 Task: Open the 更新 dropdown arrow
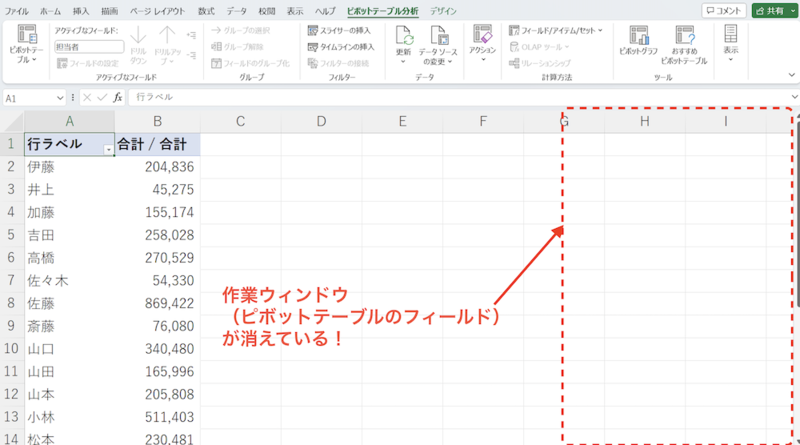403,62
